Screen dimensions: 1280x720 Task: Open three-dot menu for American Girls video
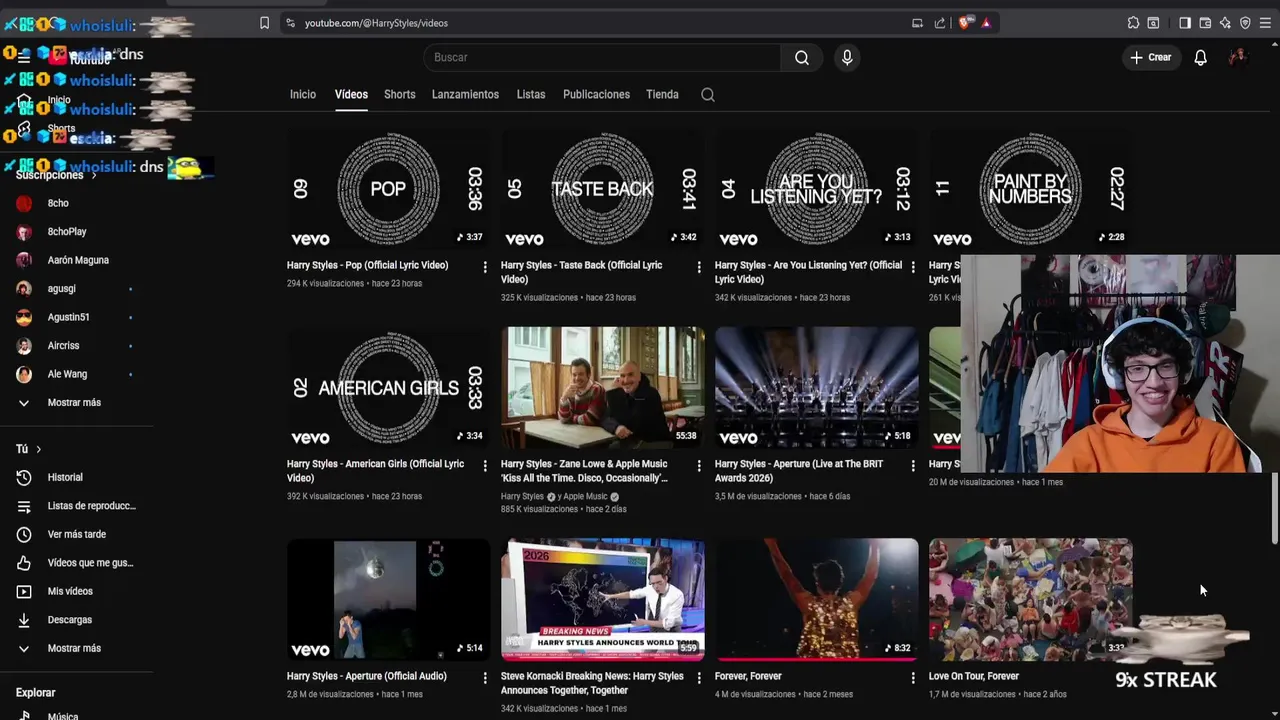[x=485, y=466]
